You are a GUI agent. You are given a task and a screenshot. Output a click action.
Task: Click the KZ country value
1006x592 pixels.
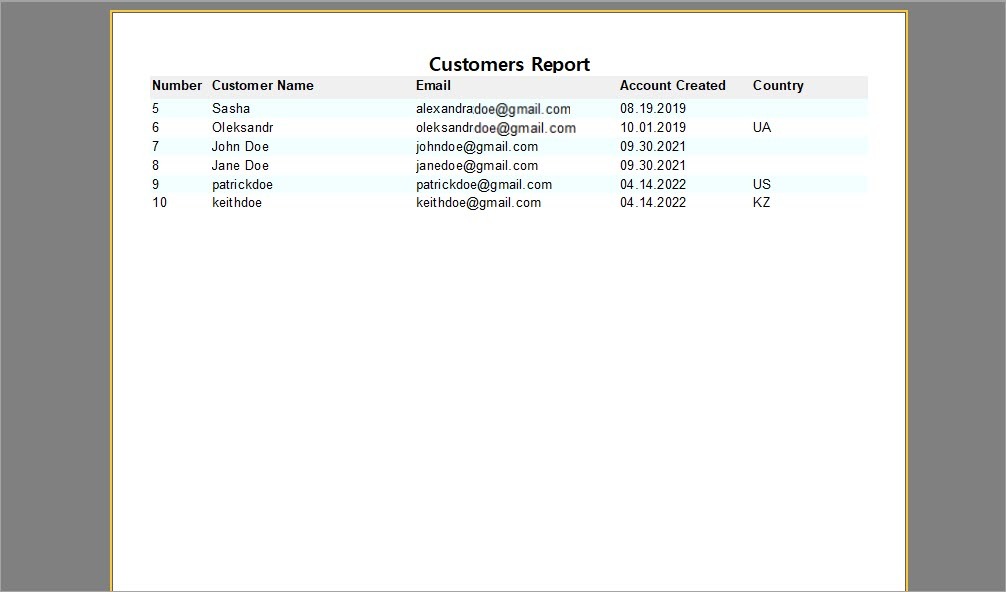click(x=762, y=202)
